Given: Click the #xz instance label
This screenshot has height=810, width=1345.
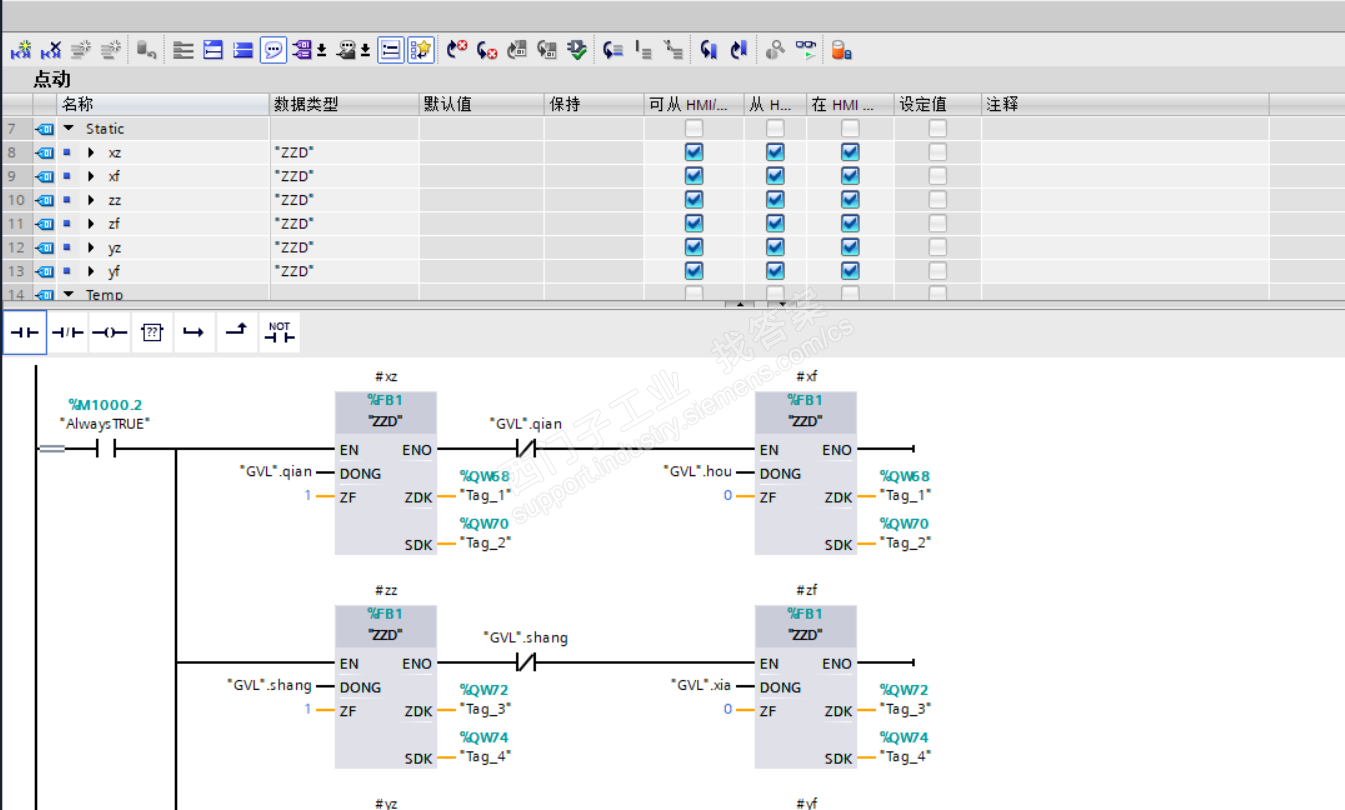Looking at the screenshot, I should coord(385,377).
